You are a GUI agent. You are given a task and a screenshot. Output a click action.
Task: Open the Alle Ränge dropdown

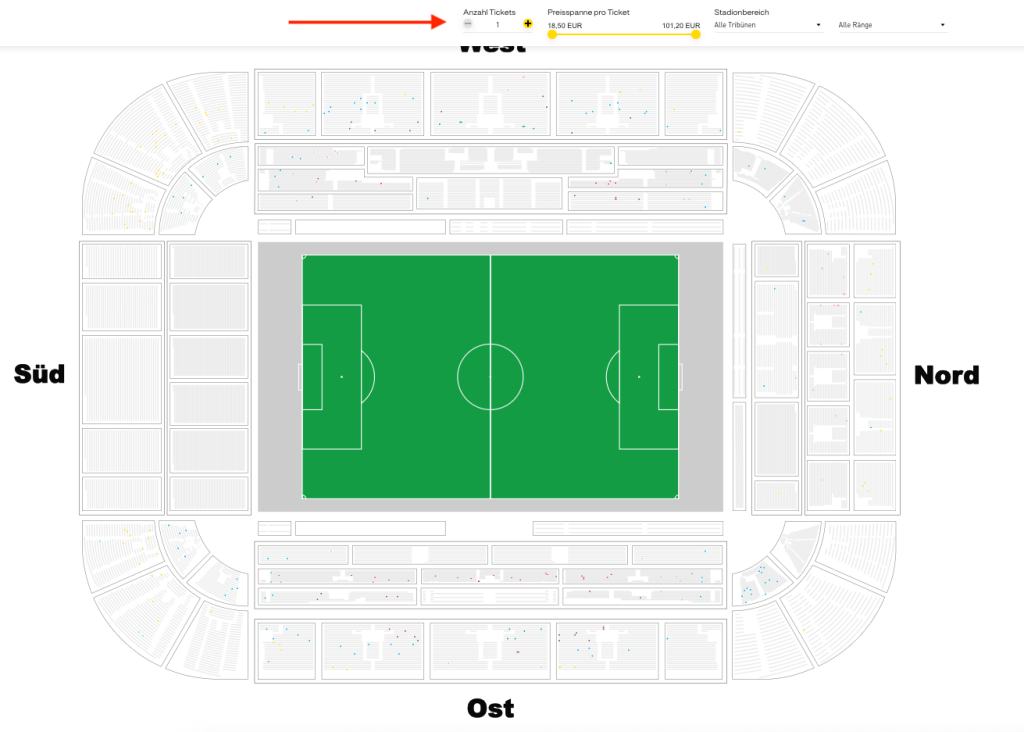coord(892,25)
